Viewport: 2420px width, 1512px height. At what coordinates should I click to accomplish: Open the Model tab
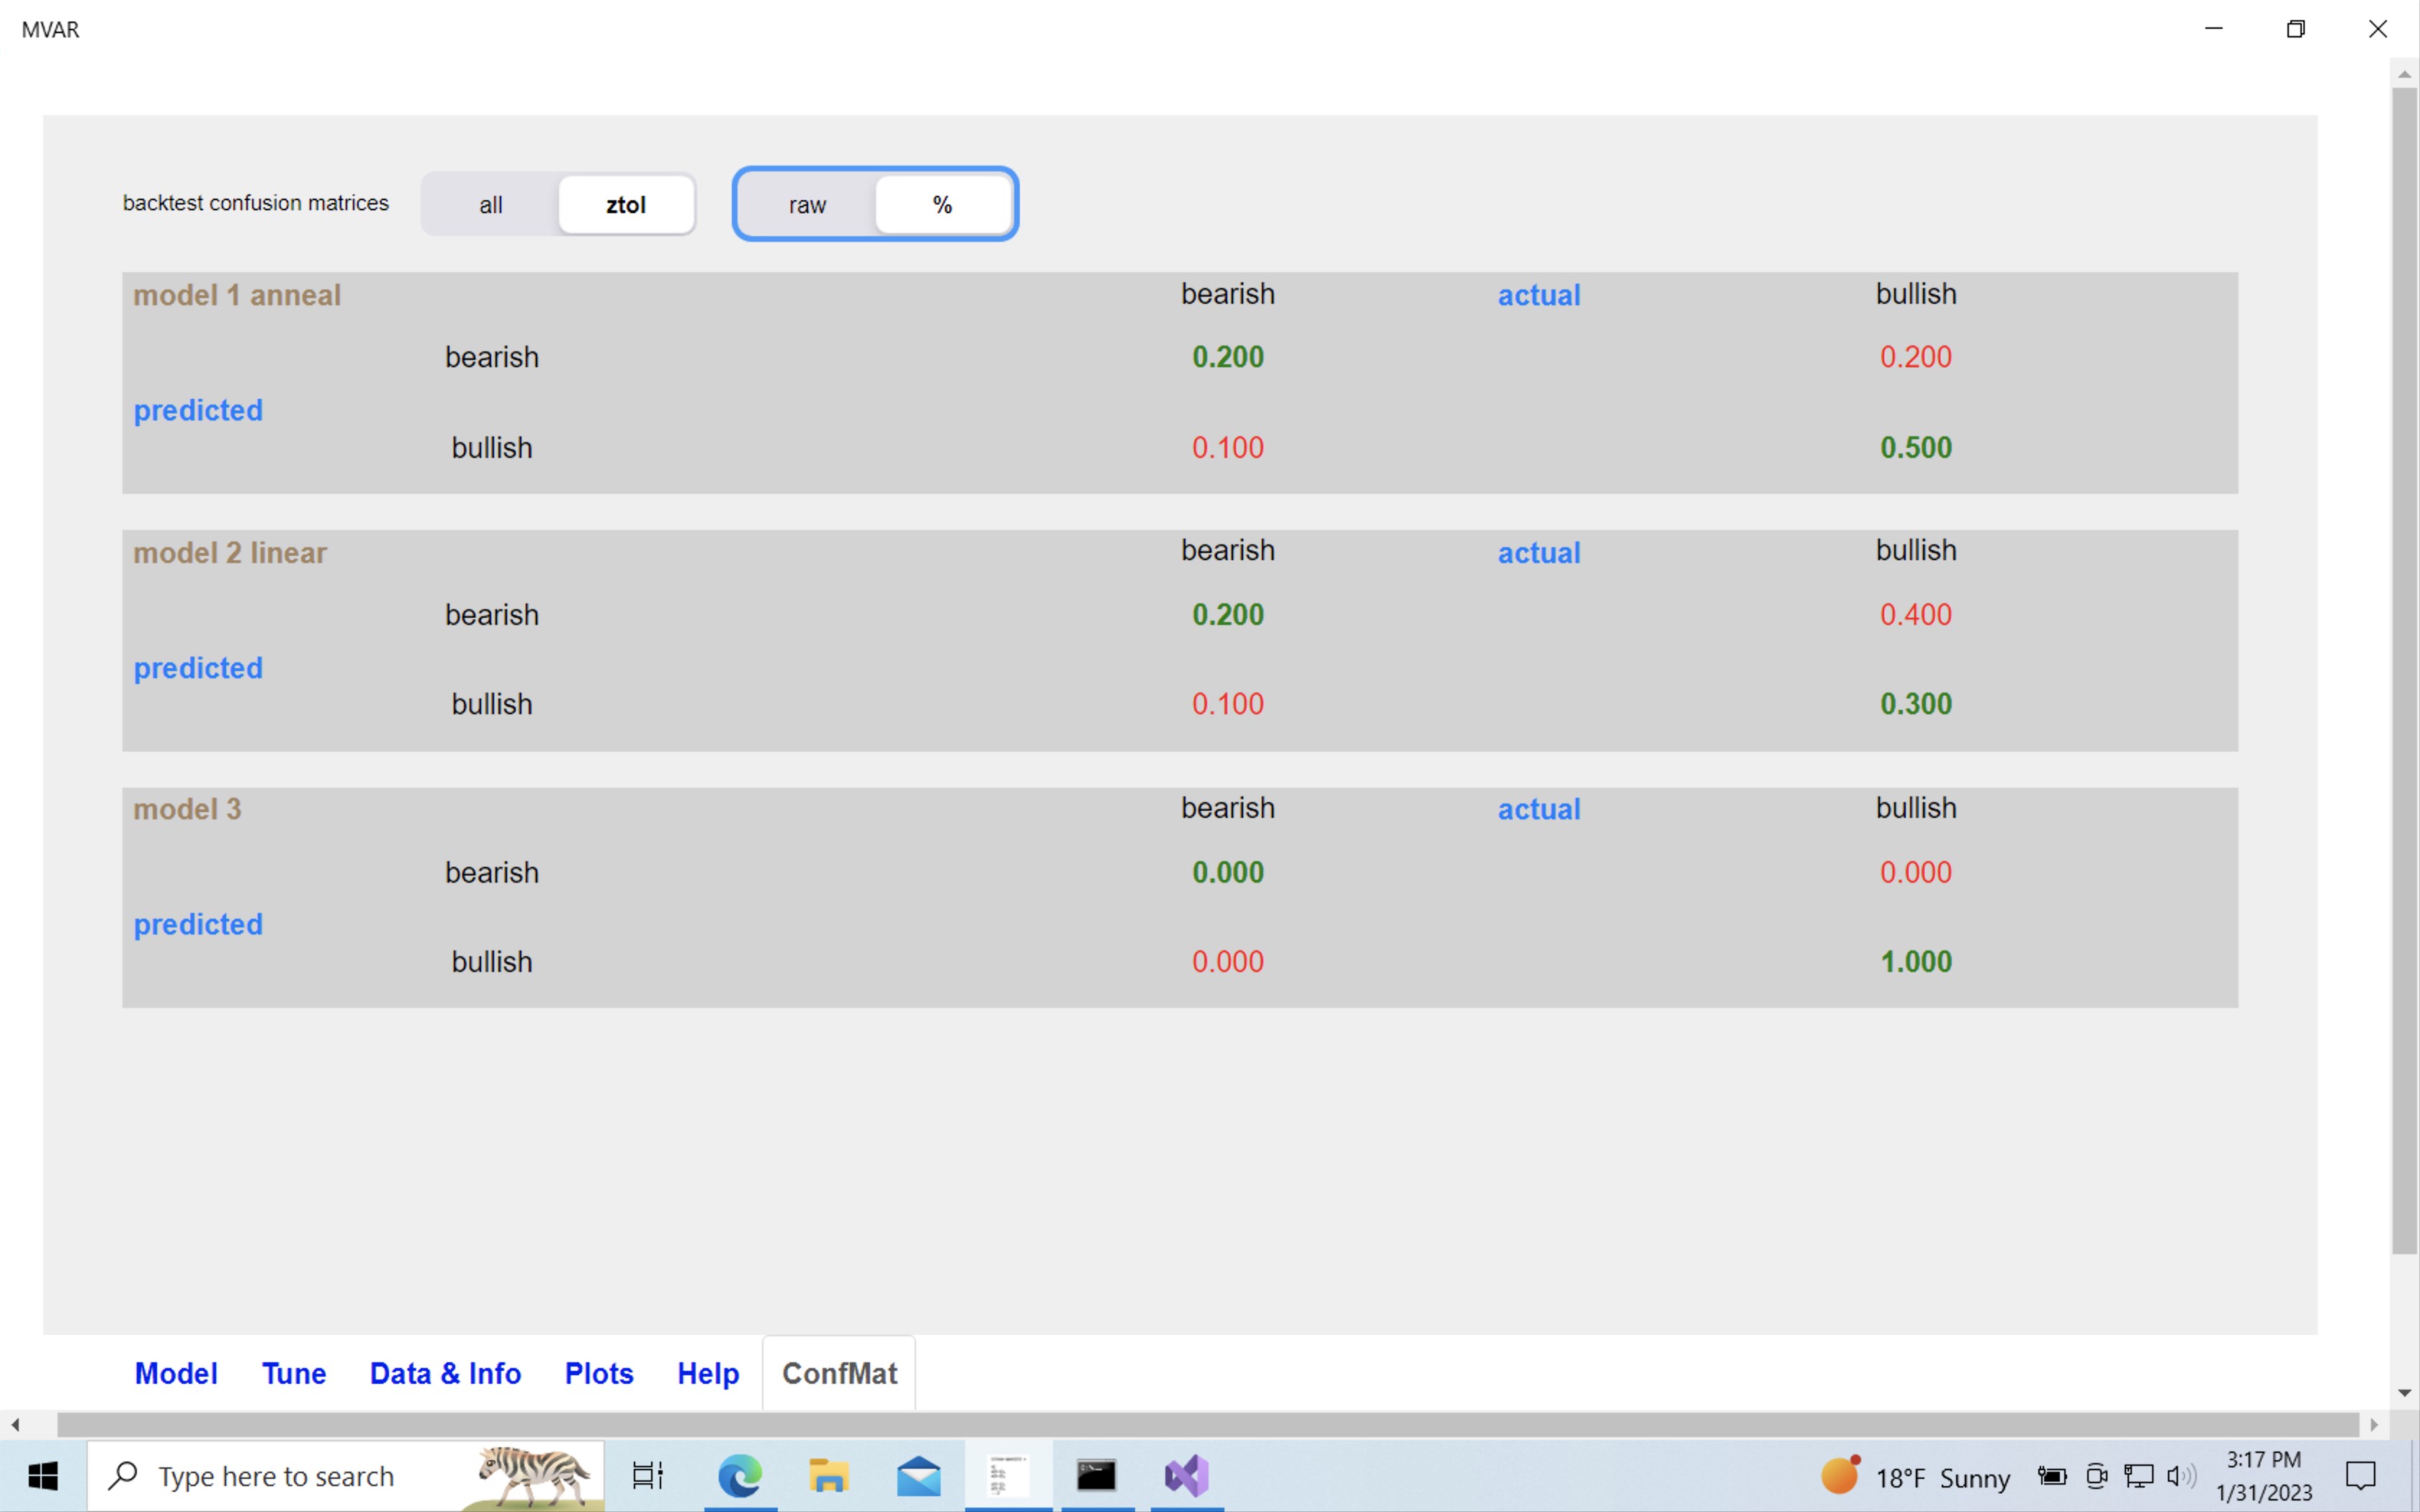click(176, 1373)
